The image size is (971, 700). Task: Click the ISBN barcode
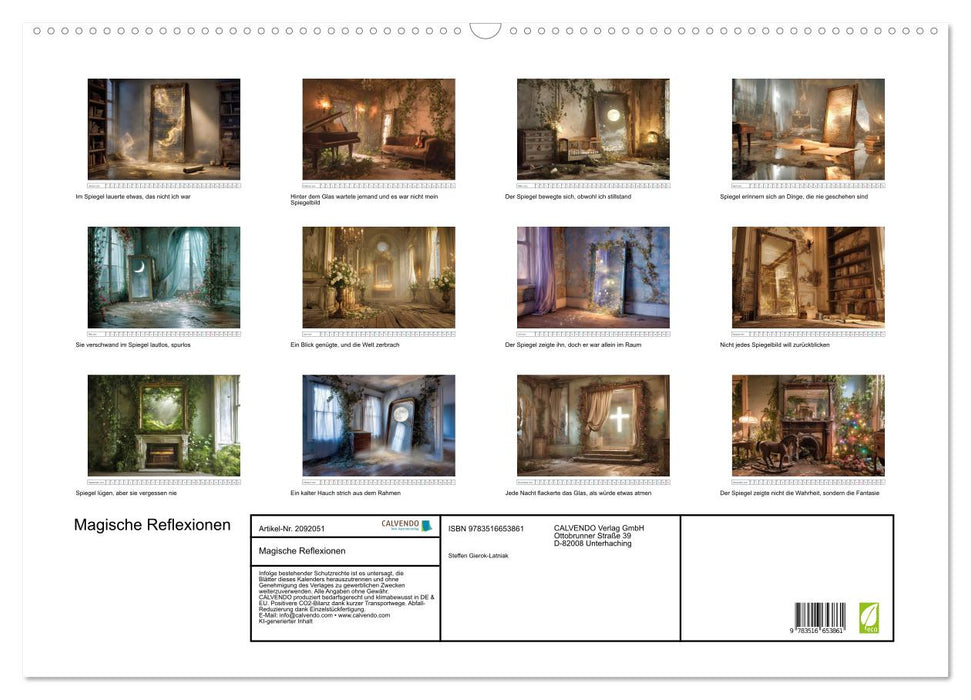820,619
